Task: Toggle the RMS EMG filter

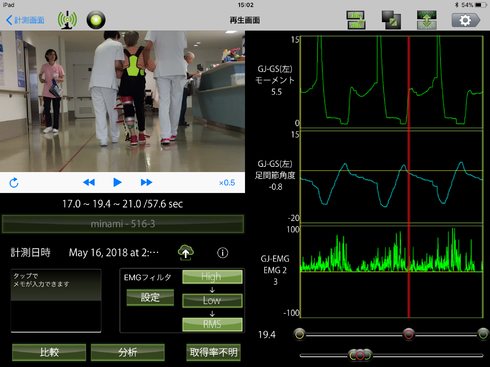Action: 212,324
